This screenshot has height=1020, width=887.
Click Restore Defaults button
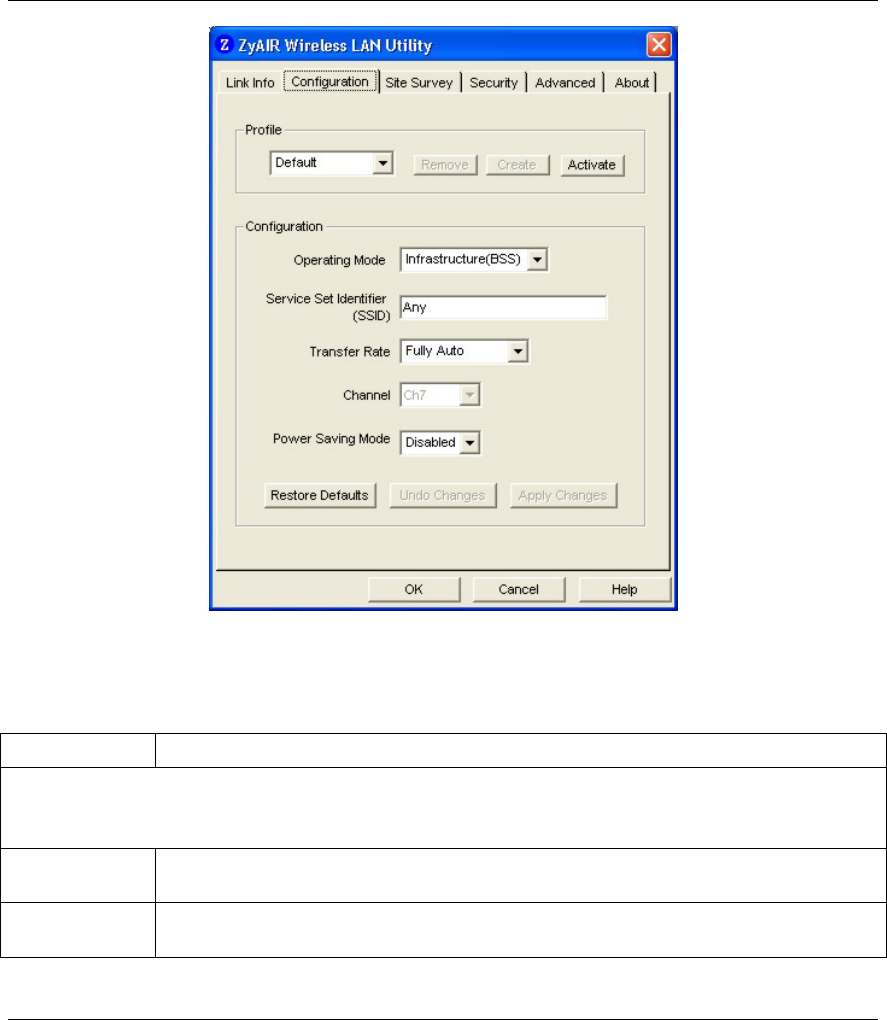click(x=320, y=495)
